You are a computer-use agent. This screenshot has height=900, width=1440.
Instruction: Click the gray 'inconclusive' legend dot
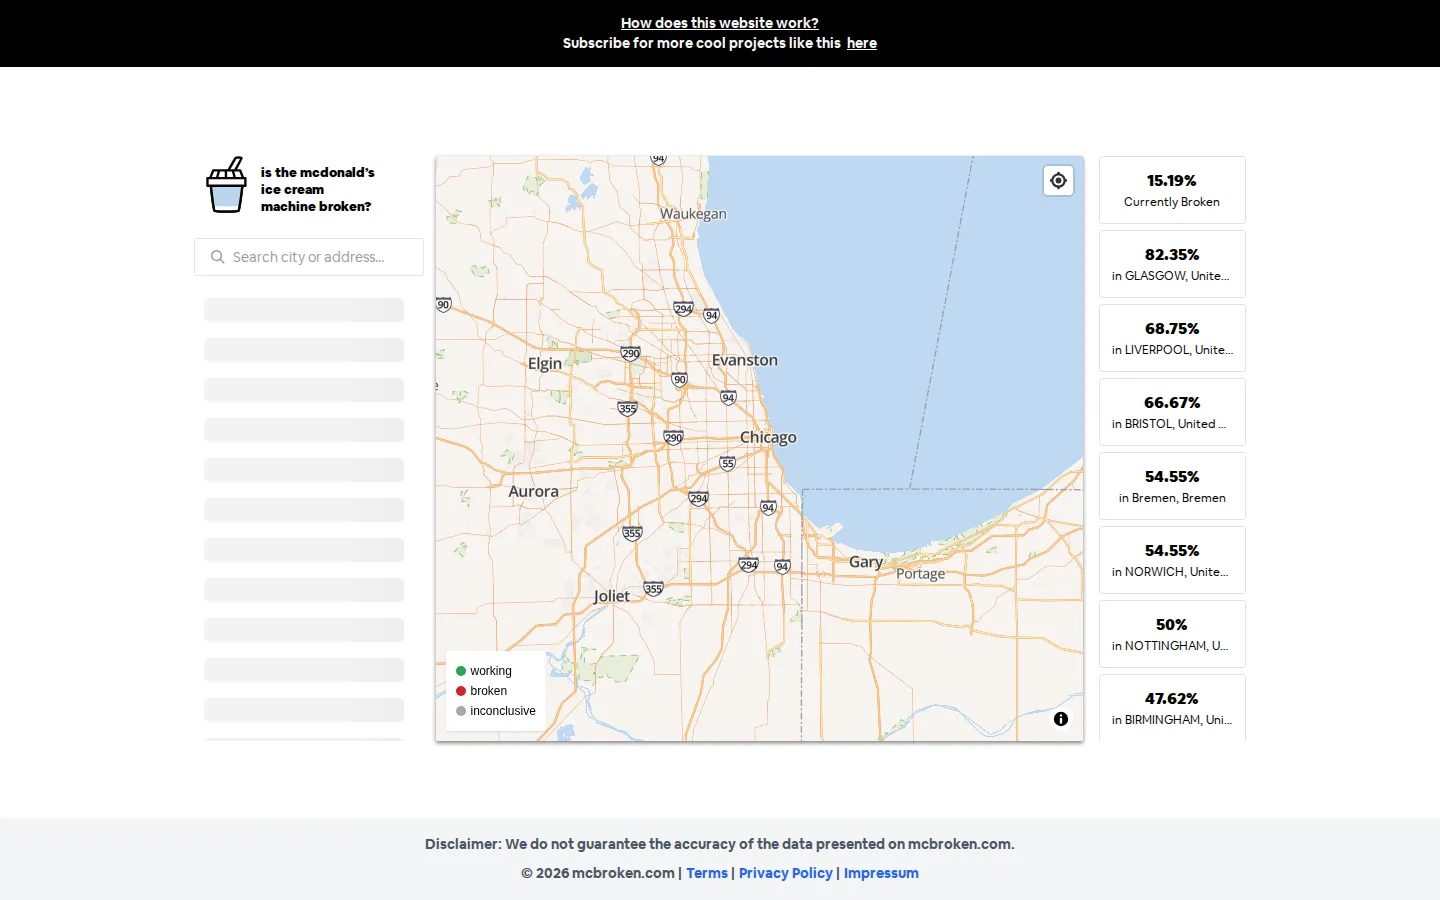point(461,711)
